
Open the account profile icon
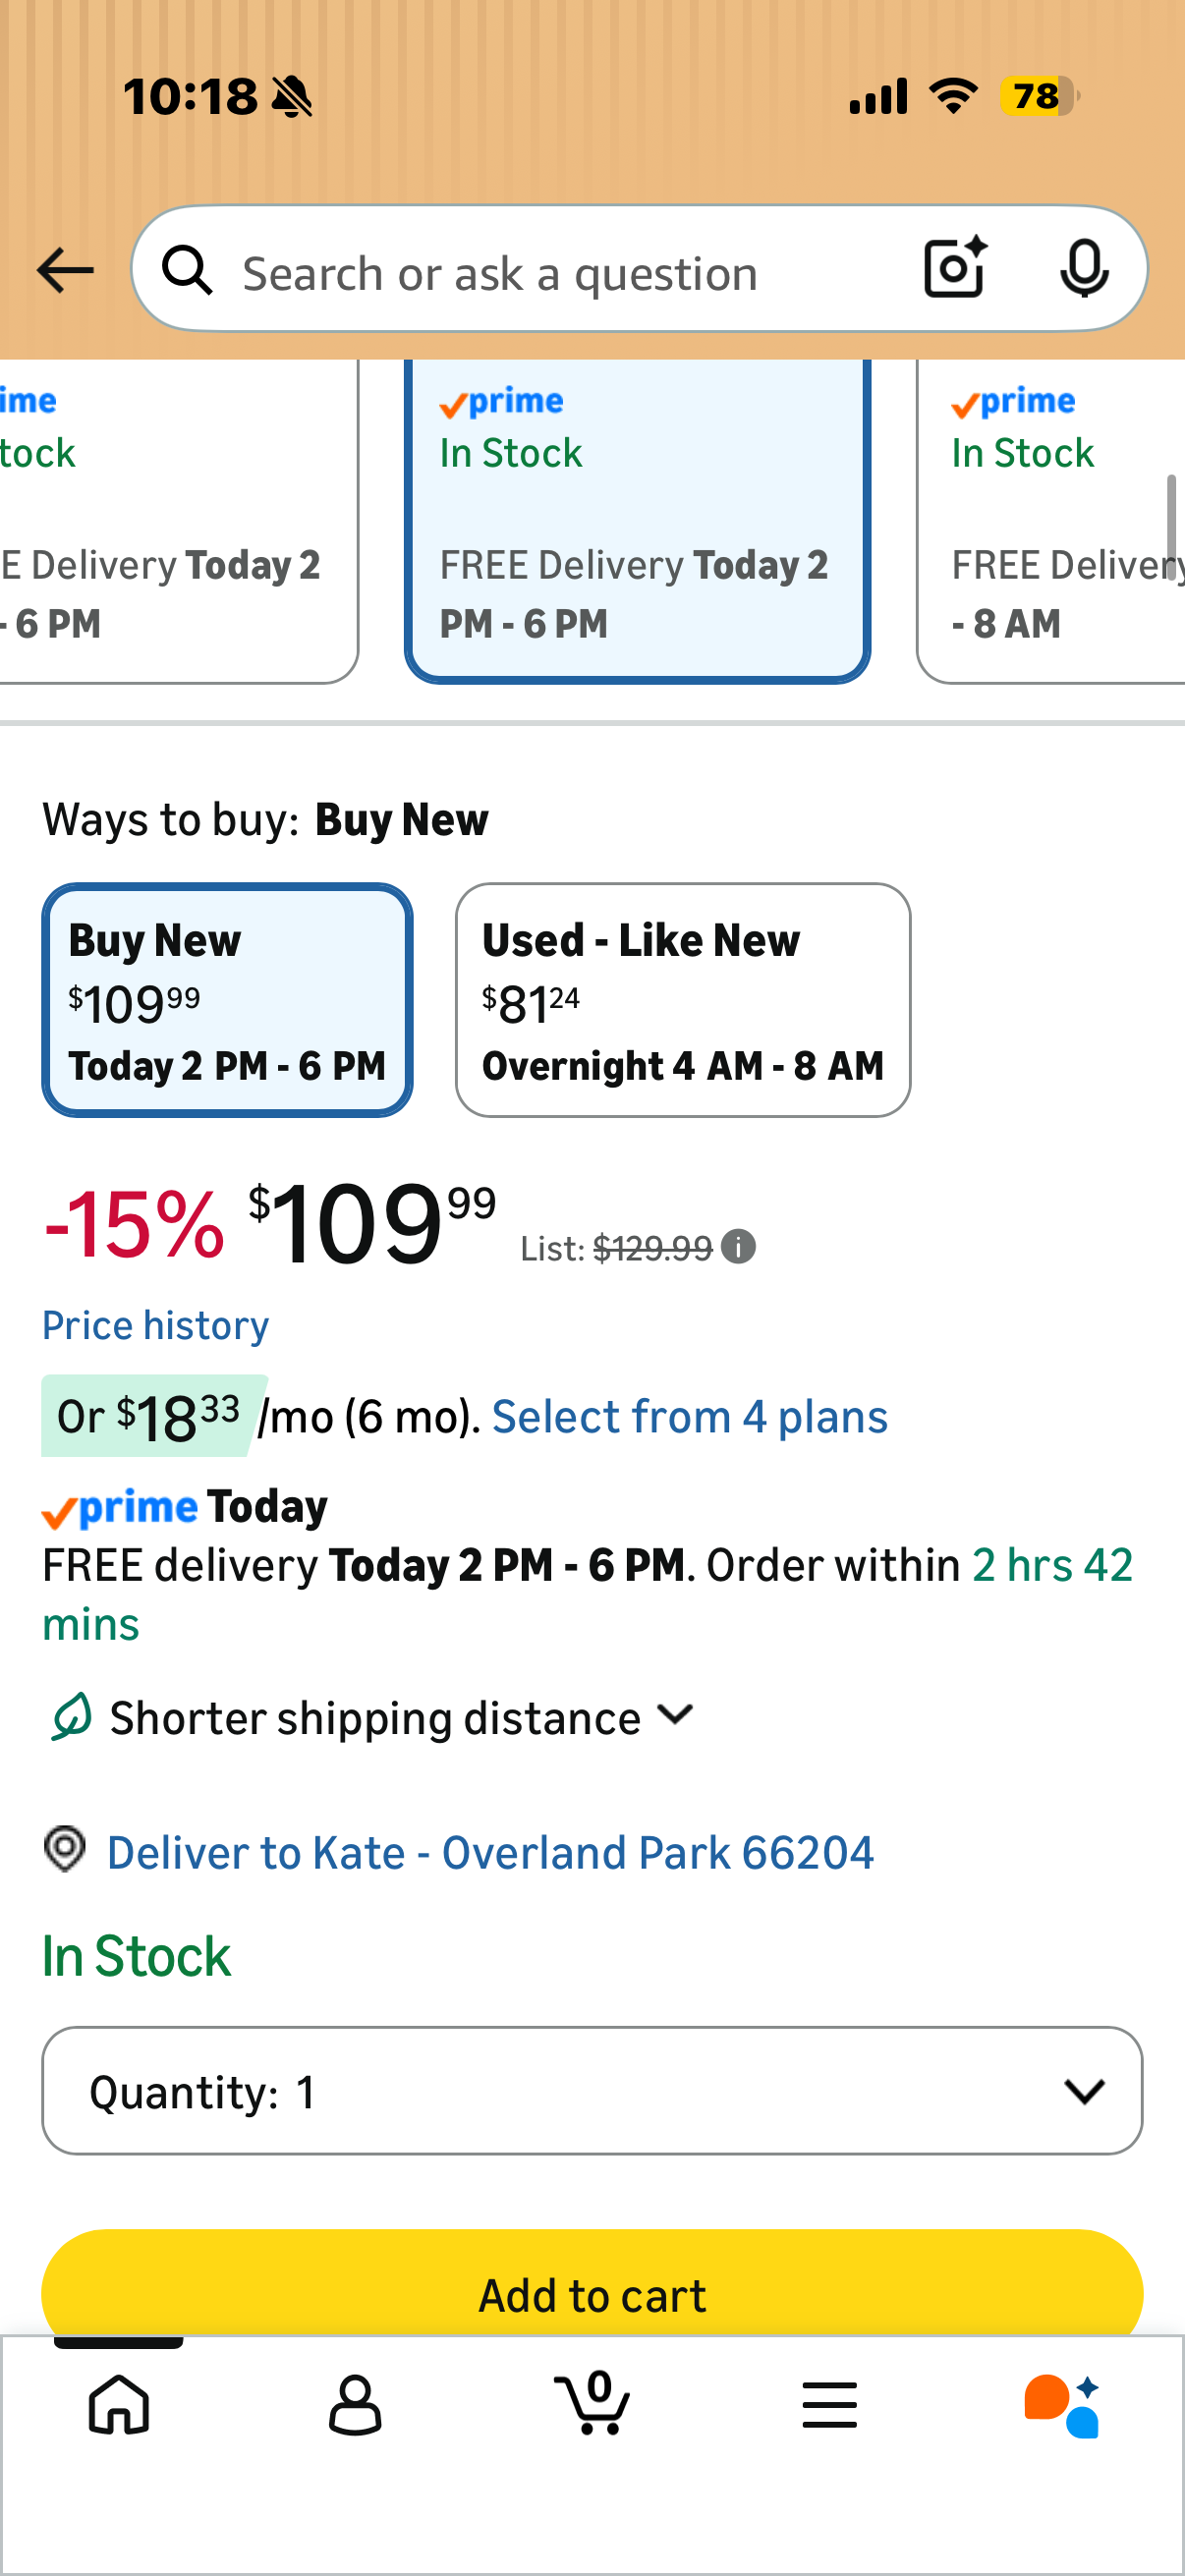pos(355,2404)
